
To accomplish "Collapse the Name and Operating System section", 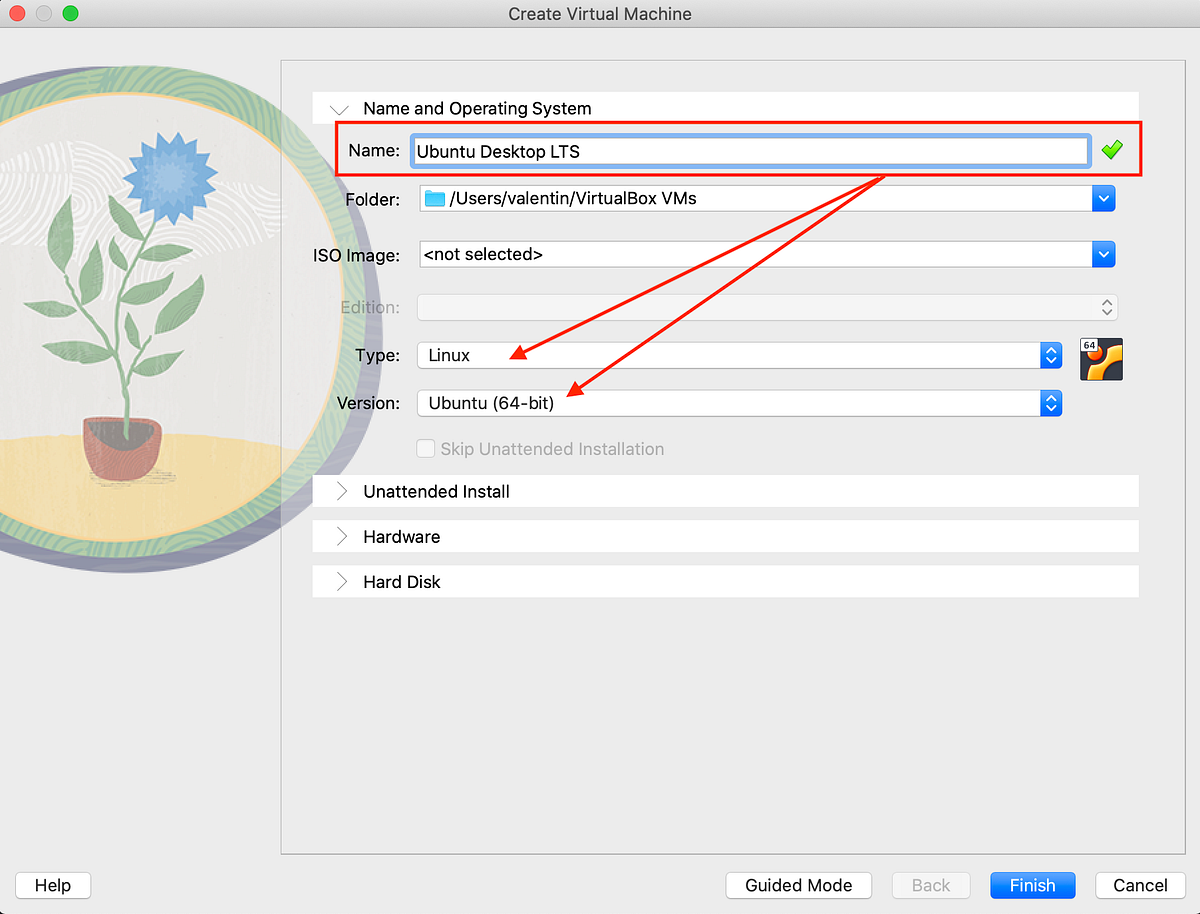I will point(338,108).
